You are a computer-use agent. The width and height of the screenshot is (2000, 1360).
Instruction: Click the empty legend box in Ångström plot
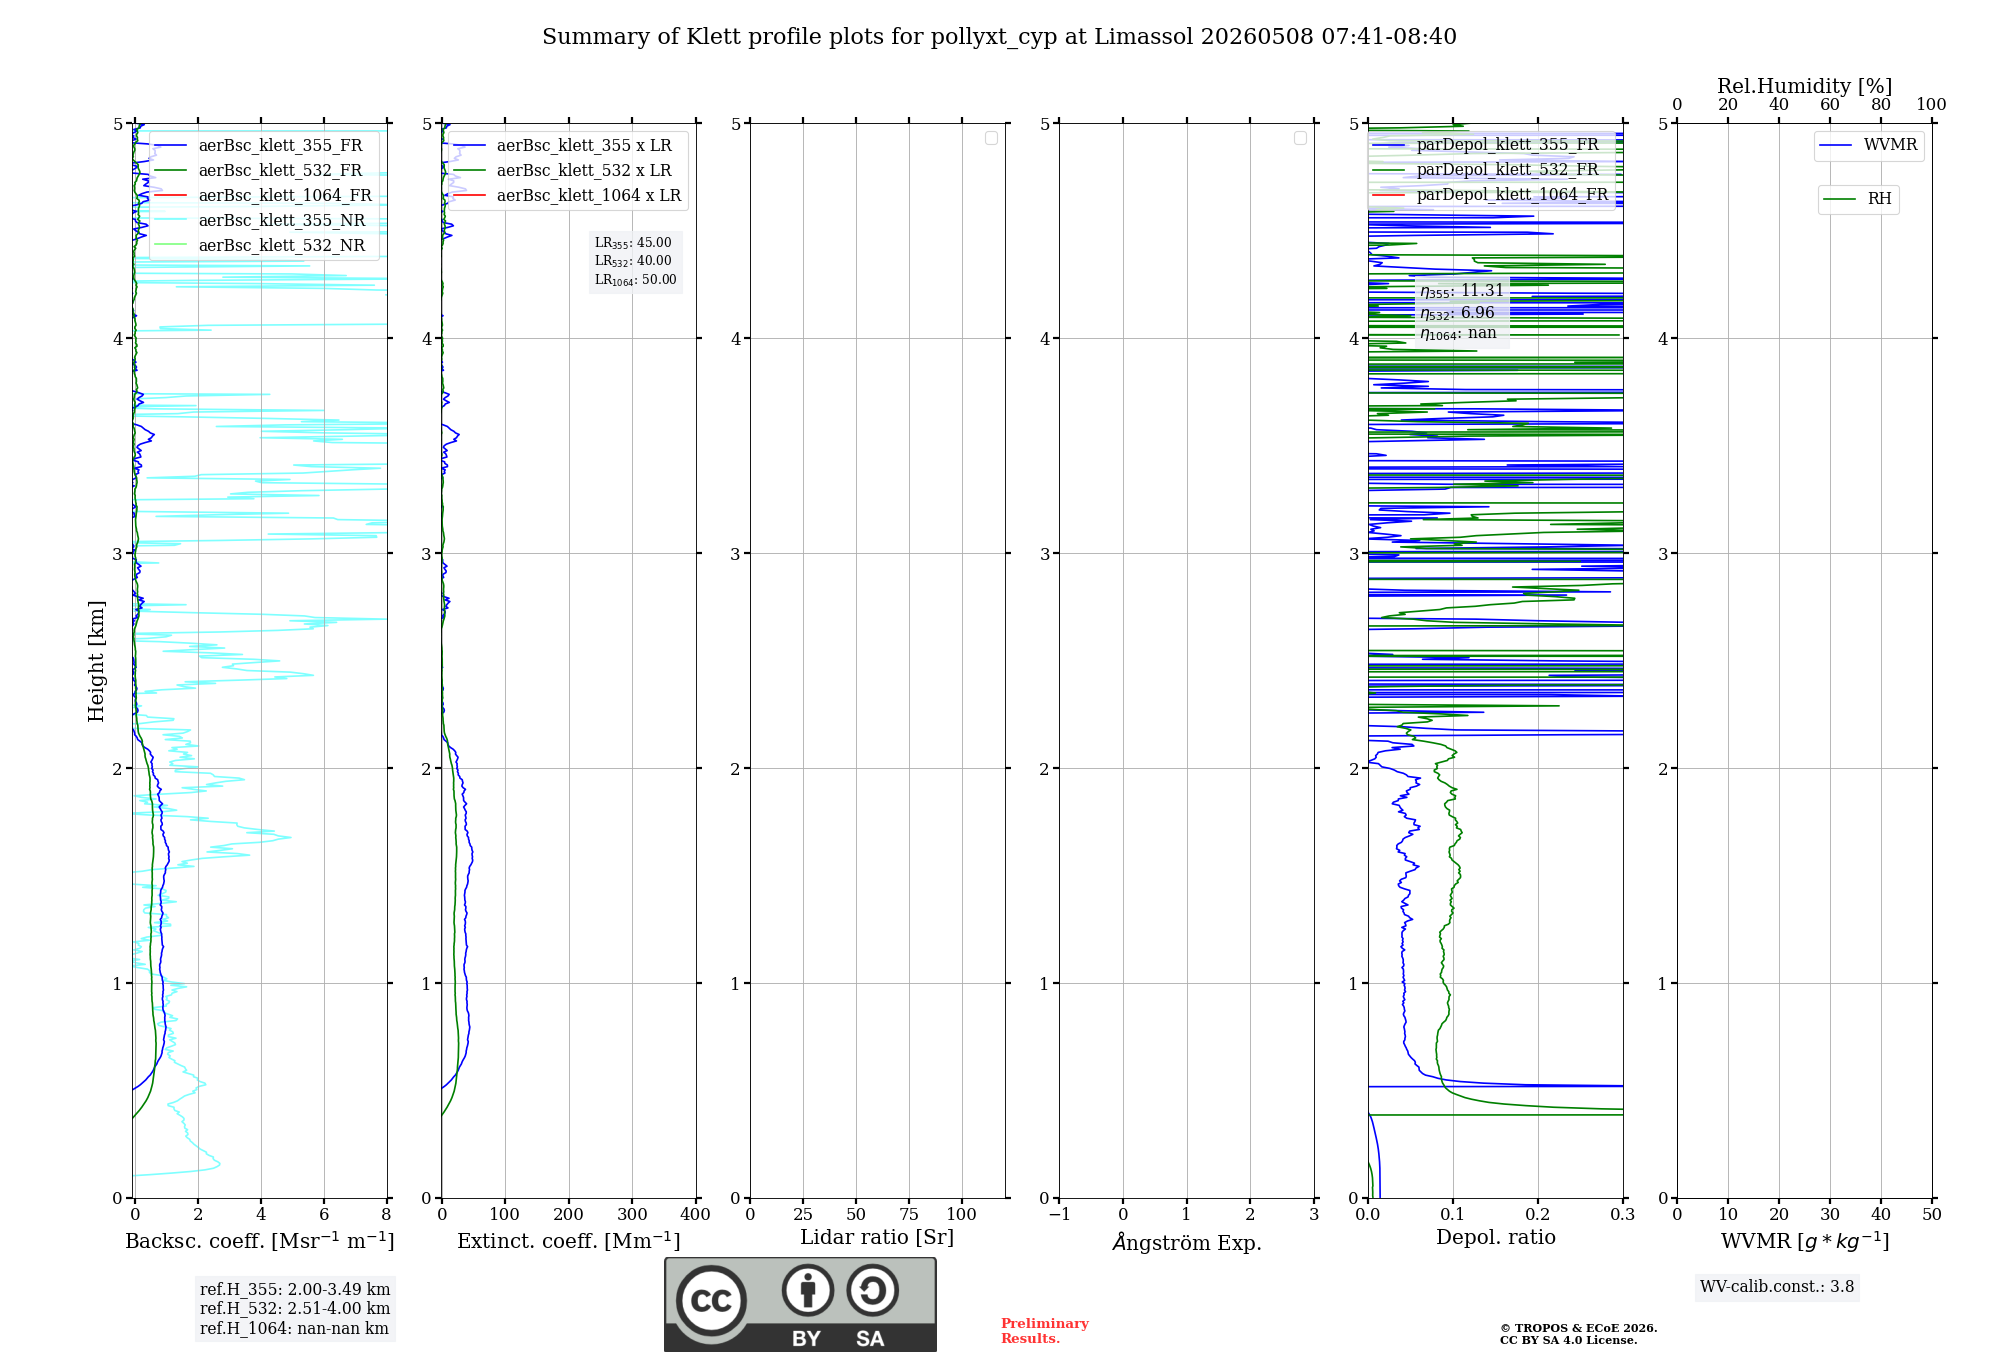click(1300, 138)
